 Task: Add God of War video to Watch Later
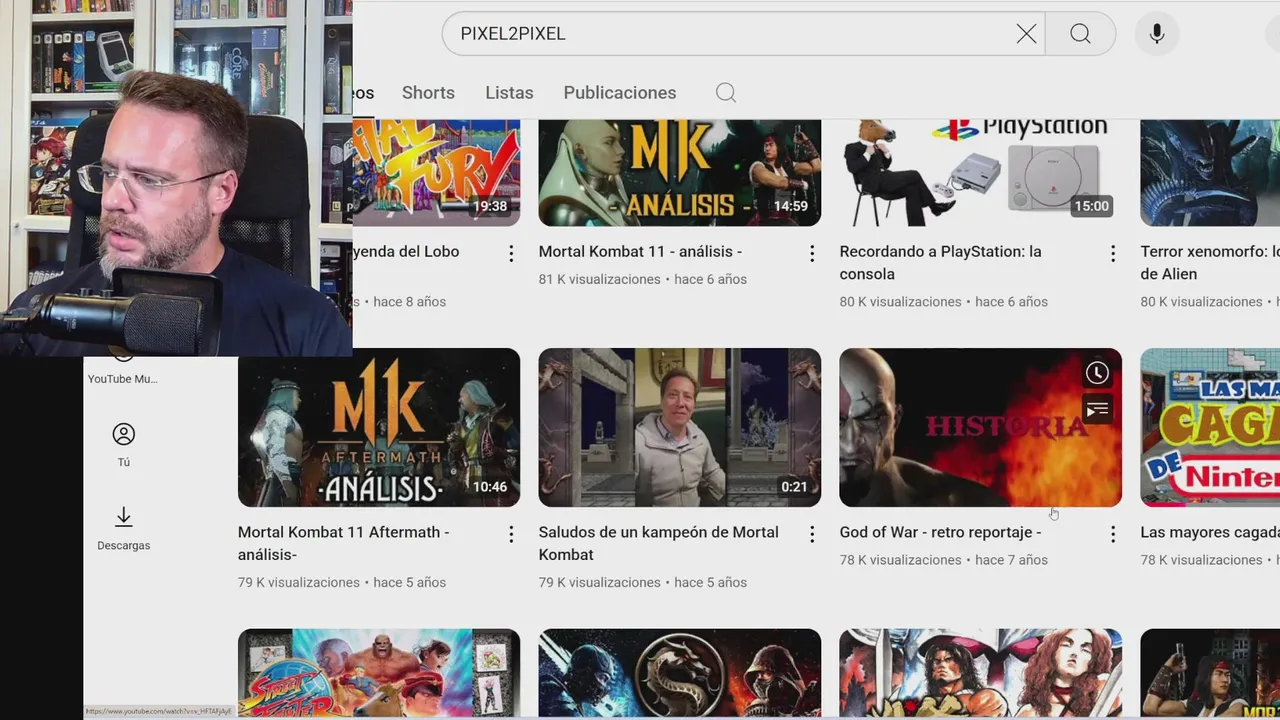point(1097,373)
